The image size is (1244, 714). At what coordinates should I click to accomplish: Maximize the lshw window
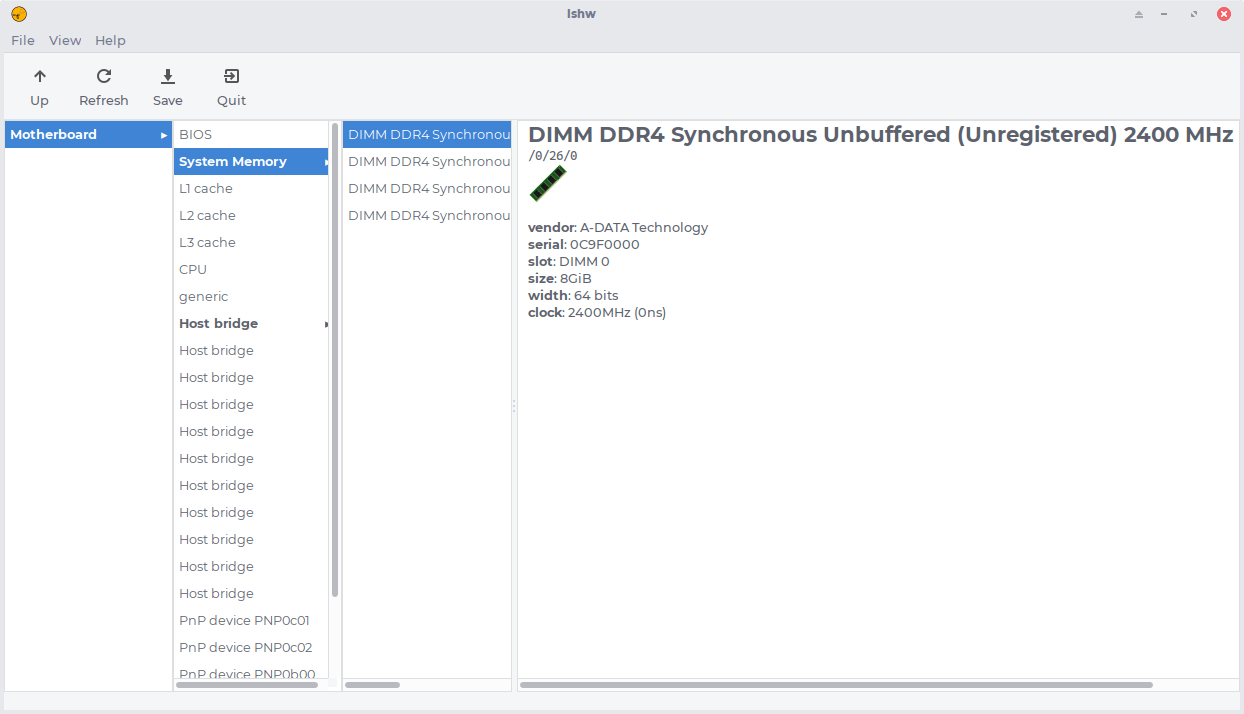pyautogui.click(x=1194, y=14)
